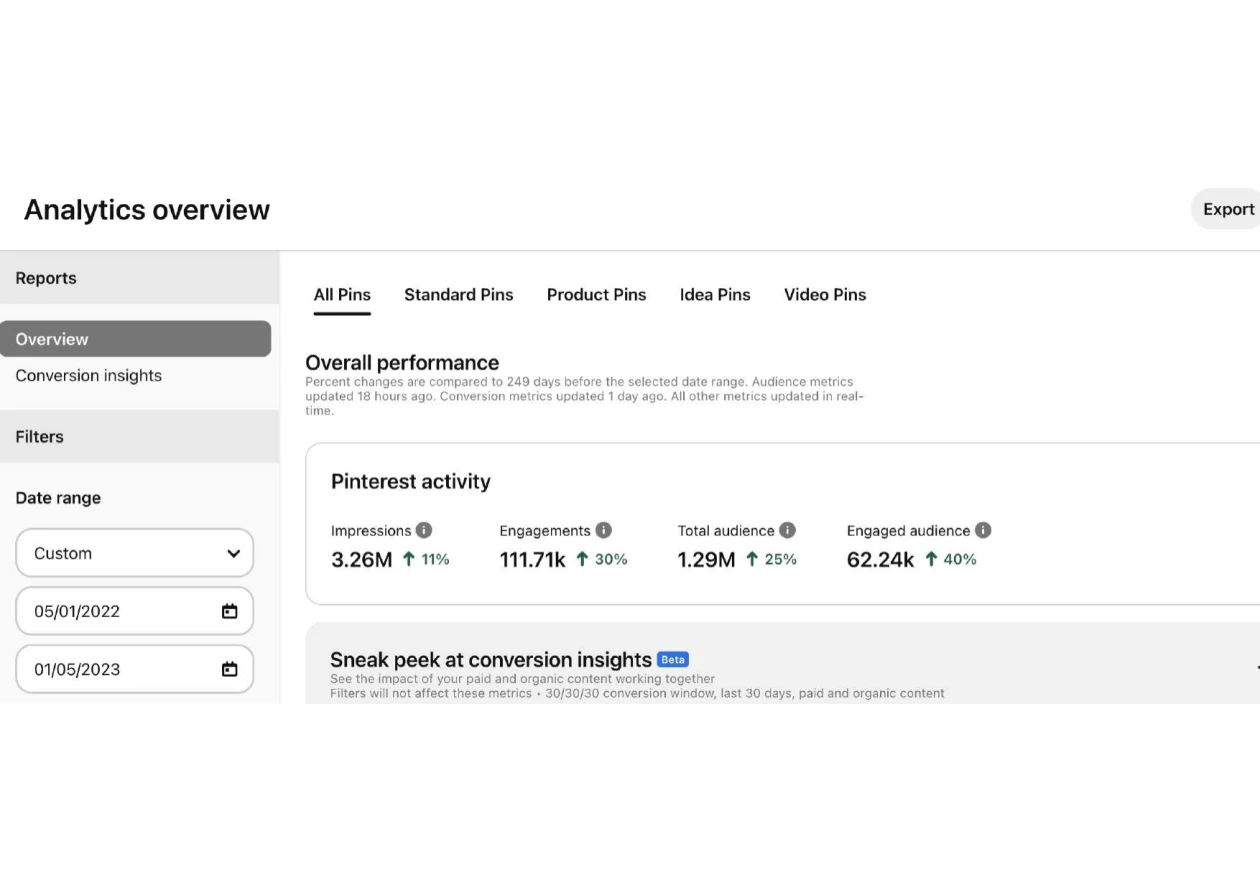Open the Idea Pins analytics tab
1260x890 pixels.
point(714,294)
